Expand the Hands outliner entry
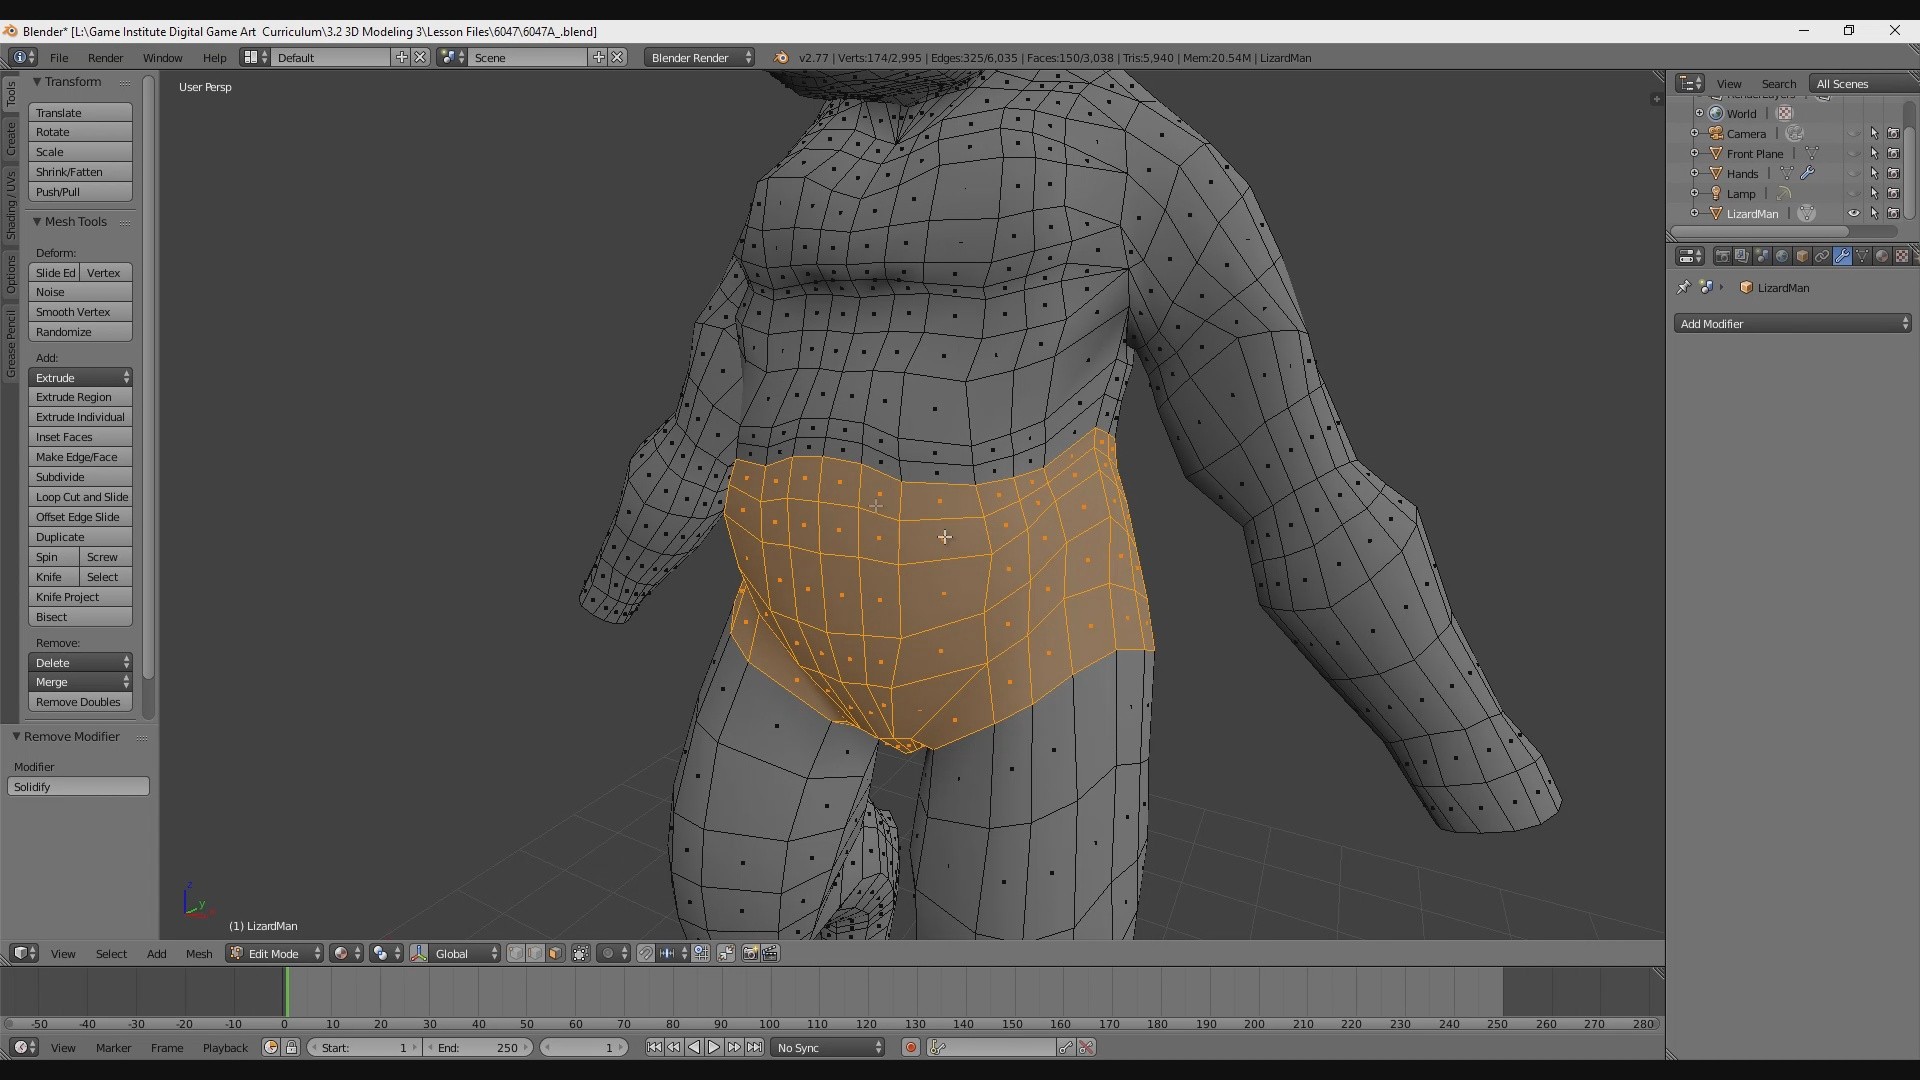This screenshot has height=1080, width=1920. (x=1695, y=173)
